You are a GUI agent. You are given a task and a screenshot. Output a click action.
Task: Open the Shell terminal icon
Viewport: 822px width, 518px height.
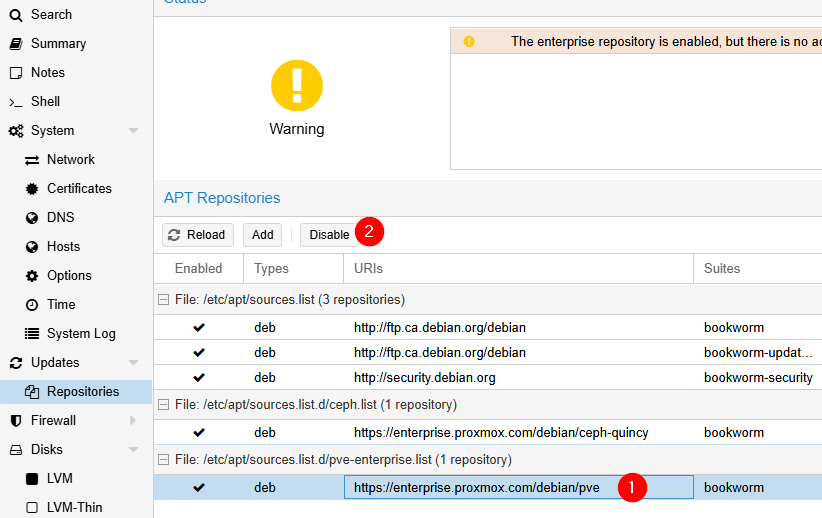pos(15,102)
